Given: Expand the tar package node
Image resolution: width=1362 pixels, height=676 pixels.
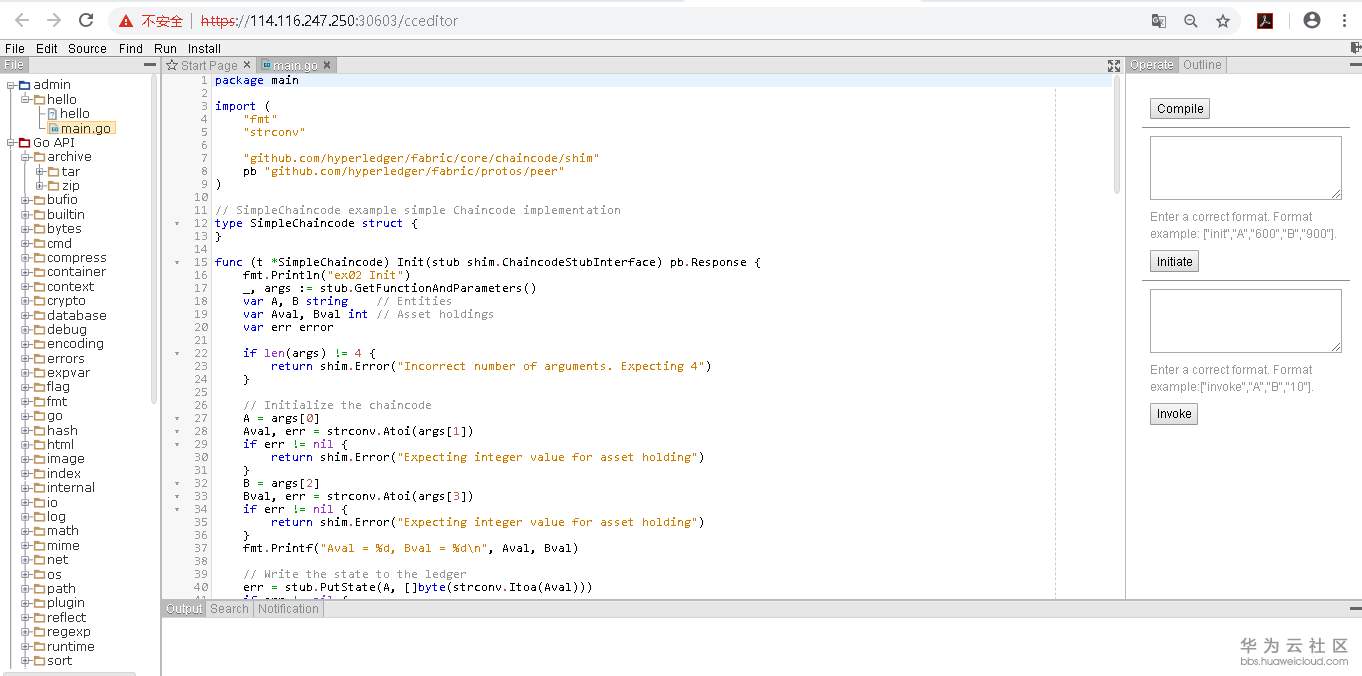Looking at the screenshot, I should click(40, 171).
